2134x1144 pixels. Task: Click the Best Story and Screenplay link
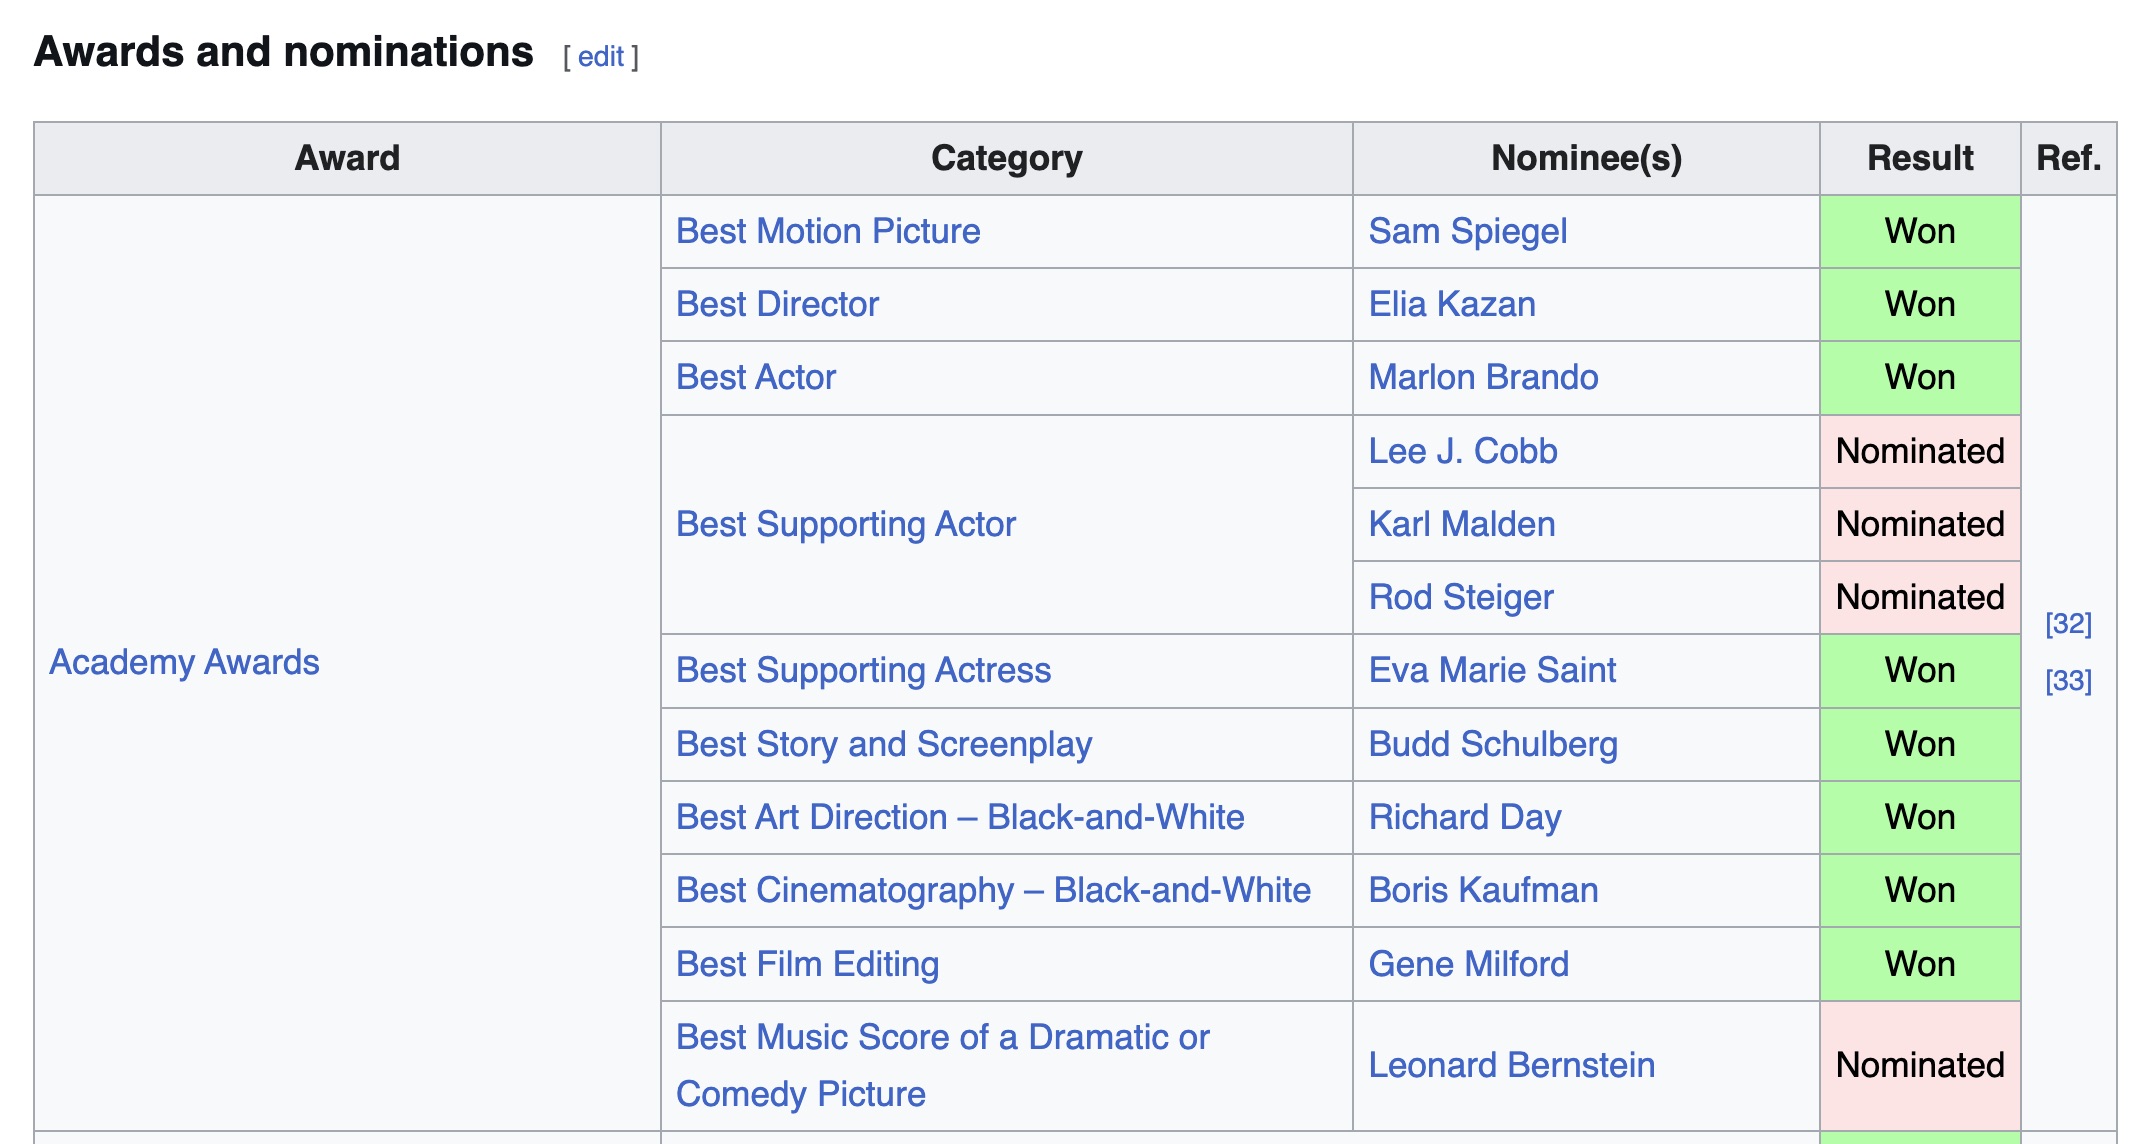[884, 744]
